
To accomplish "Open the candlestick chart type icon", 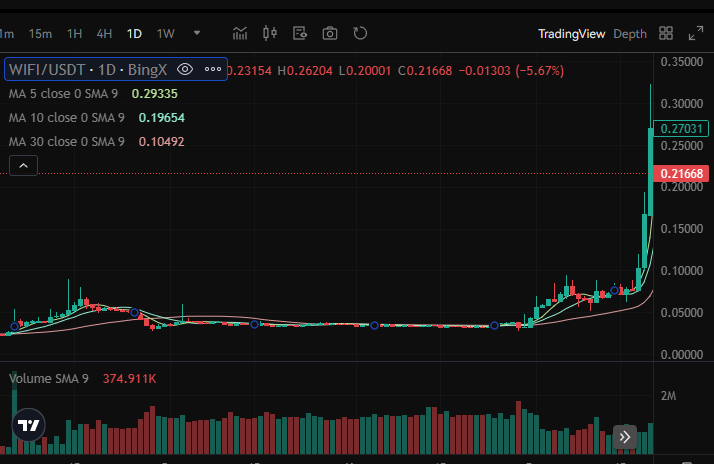I will (270, 33).
